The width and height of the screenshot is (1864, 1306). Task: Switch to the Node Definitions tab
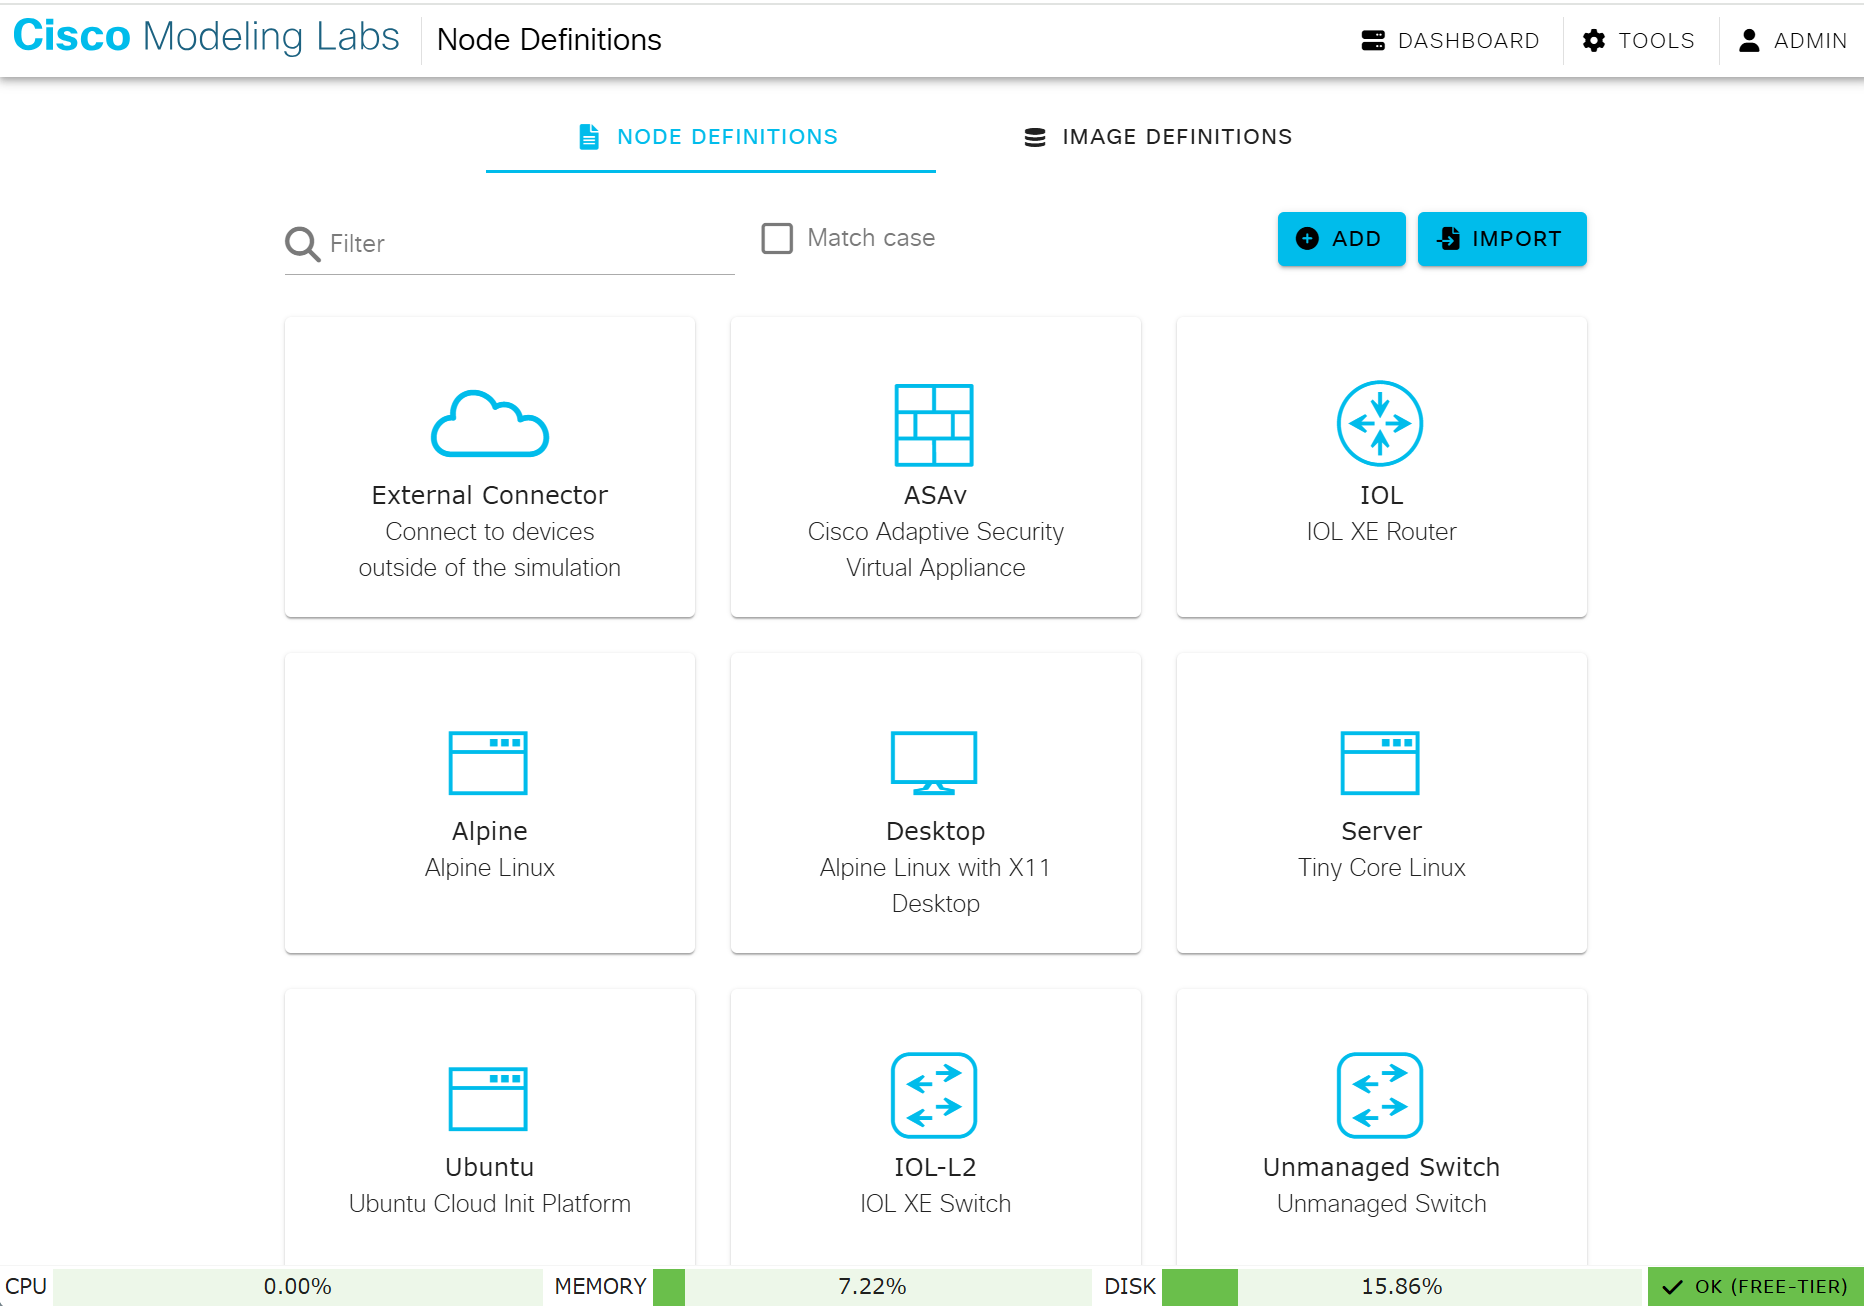click(x=710, y=137)
